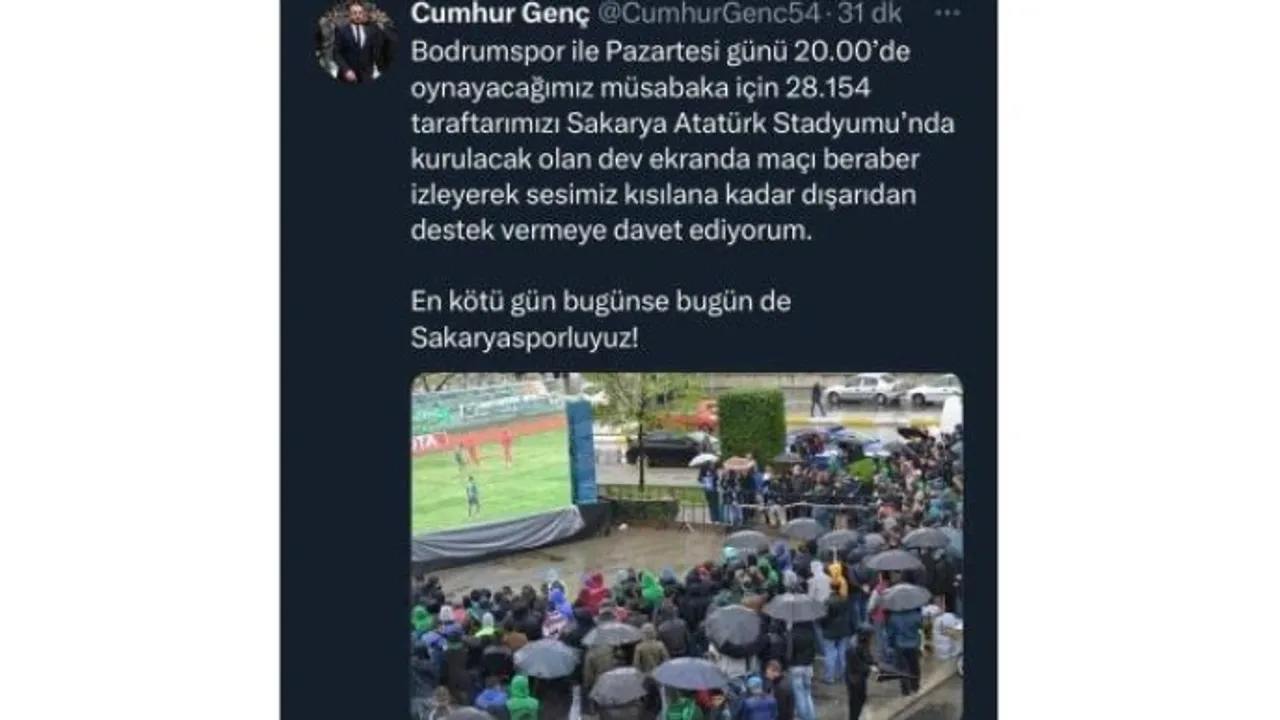Click the attached crowd photo in the tweet
The image size is (1280, 720).
687,546
